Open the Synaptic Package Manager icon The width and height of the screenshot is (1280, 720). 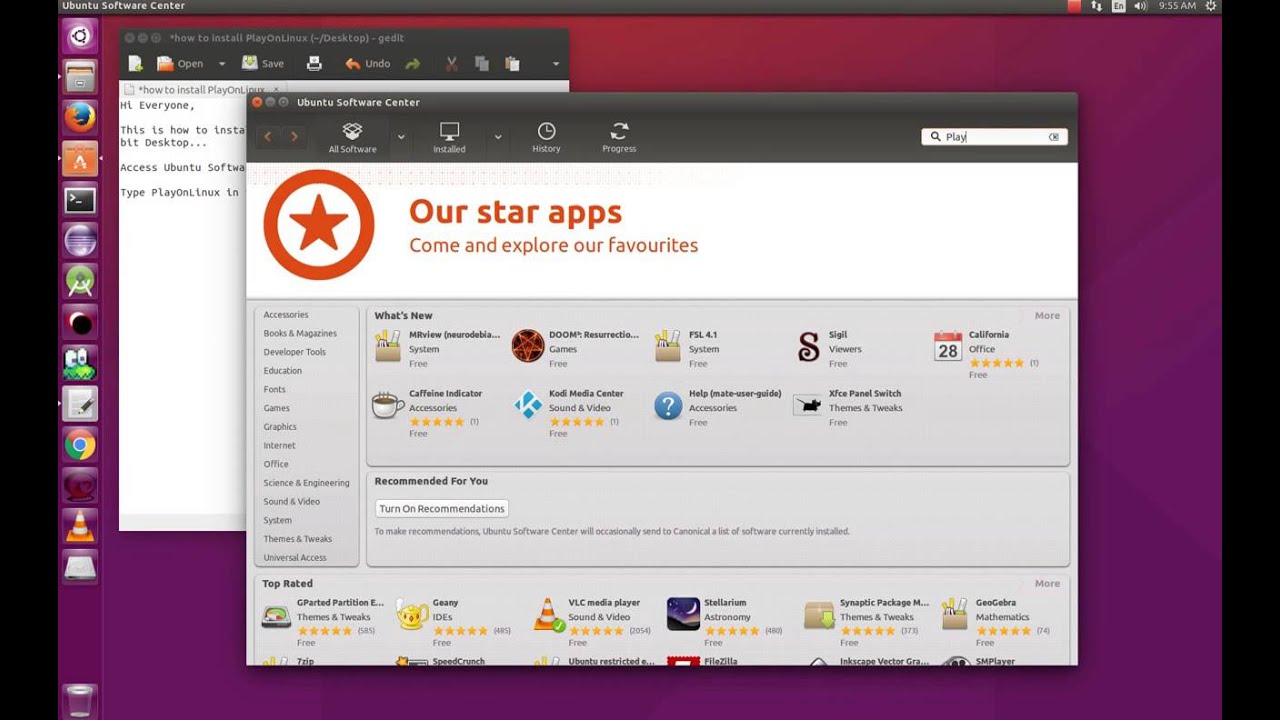click(x=820, y=615)
